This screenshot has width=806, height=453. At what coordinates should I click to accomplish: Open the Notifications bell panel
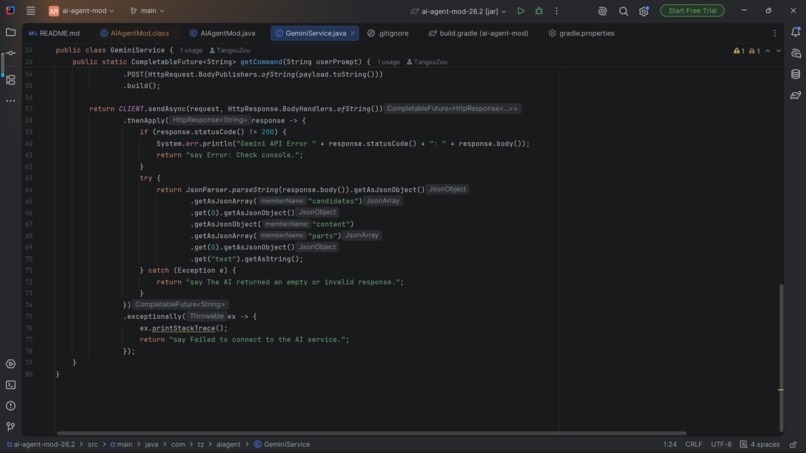[796, 32]
